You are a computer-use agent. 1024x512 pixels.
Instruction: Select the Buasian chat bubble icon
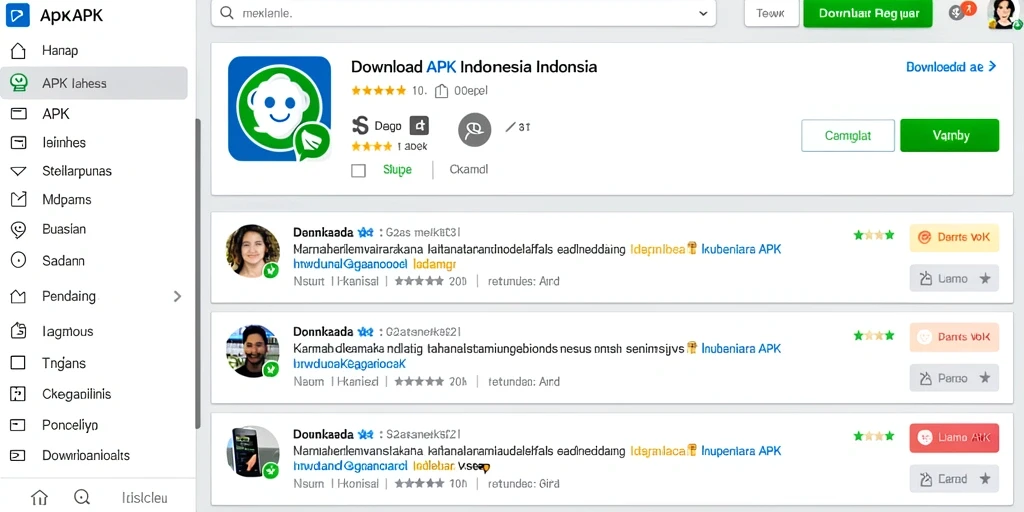[18, 229]
